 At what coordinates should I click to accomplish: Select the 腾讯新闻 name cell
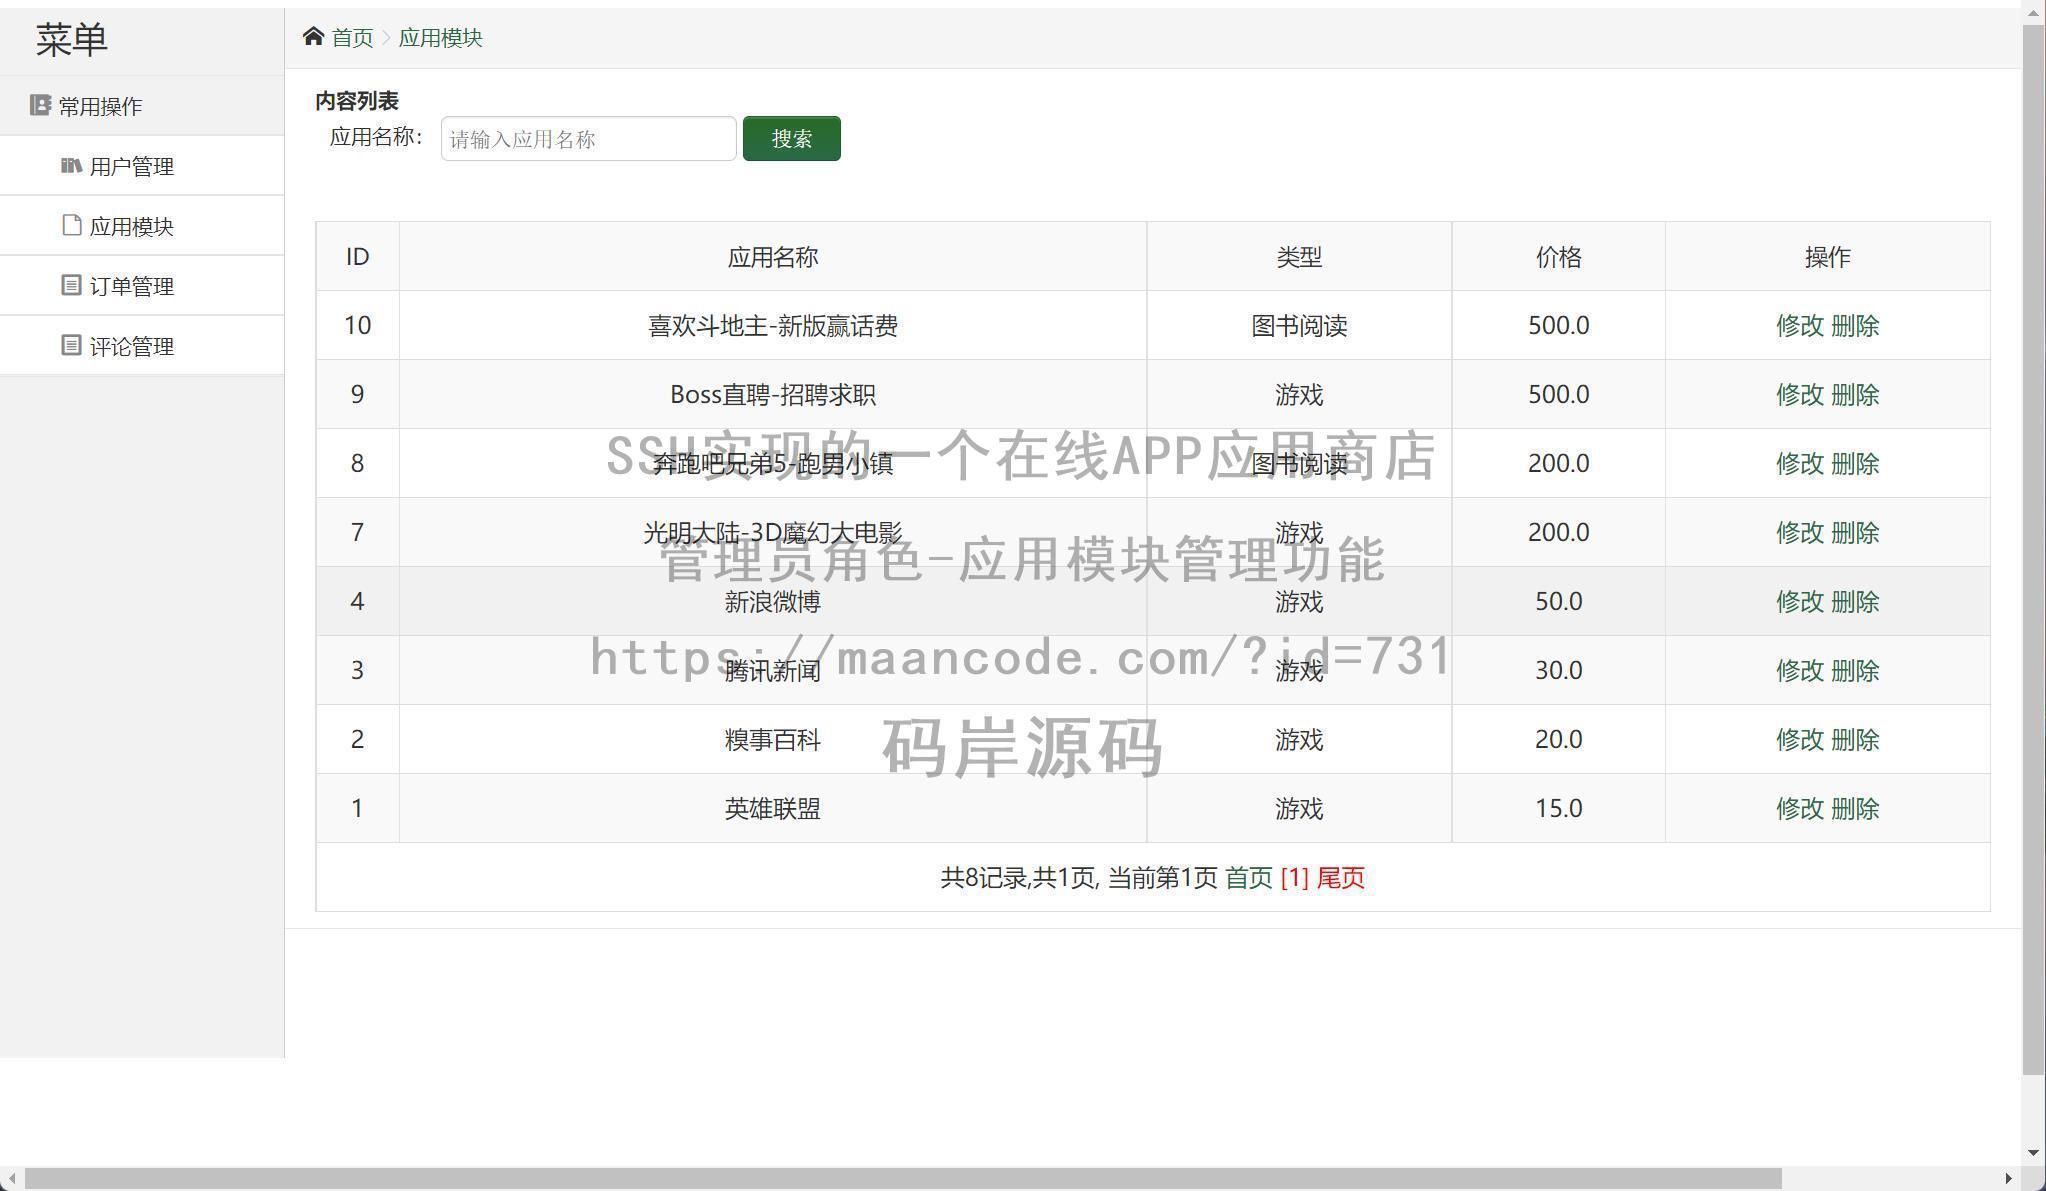click(773, 671)
